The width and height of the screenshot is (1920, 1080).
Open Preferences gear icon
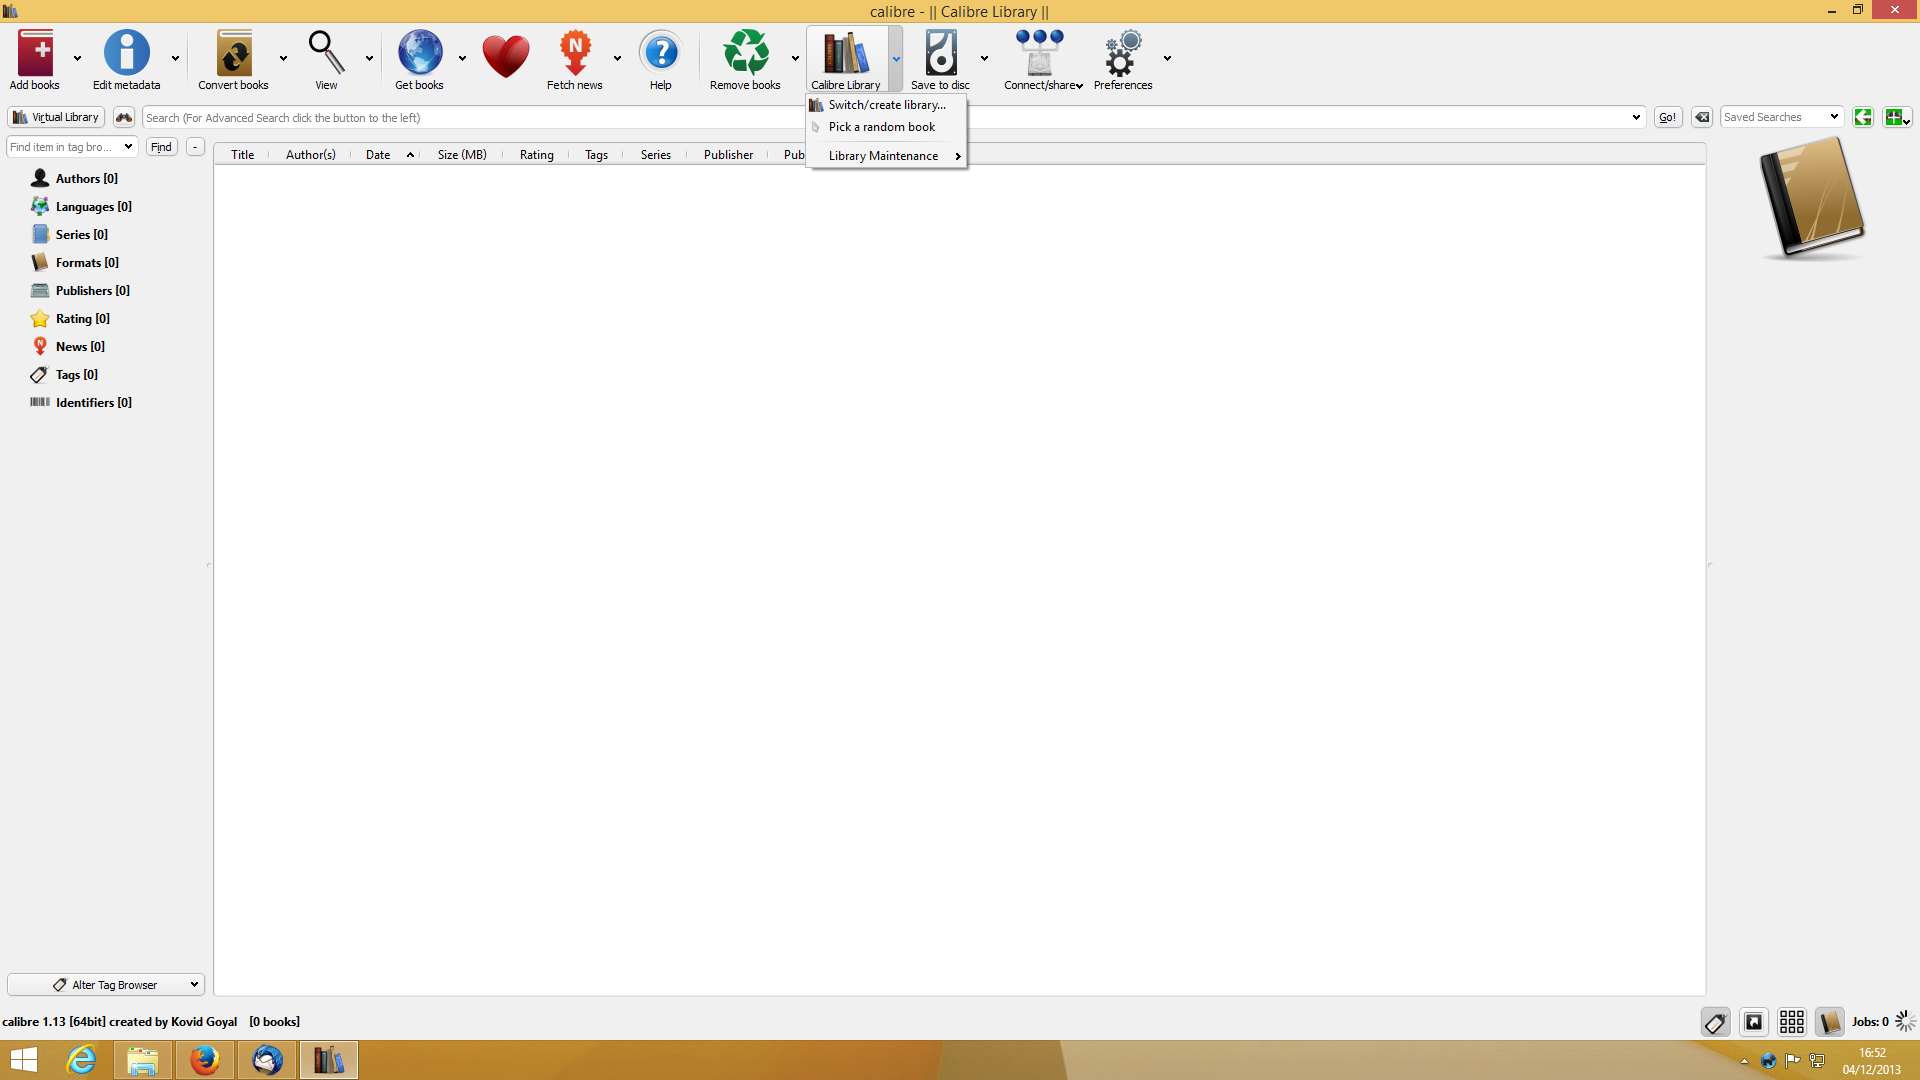click(x=1122, y=55)
